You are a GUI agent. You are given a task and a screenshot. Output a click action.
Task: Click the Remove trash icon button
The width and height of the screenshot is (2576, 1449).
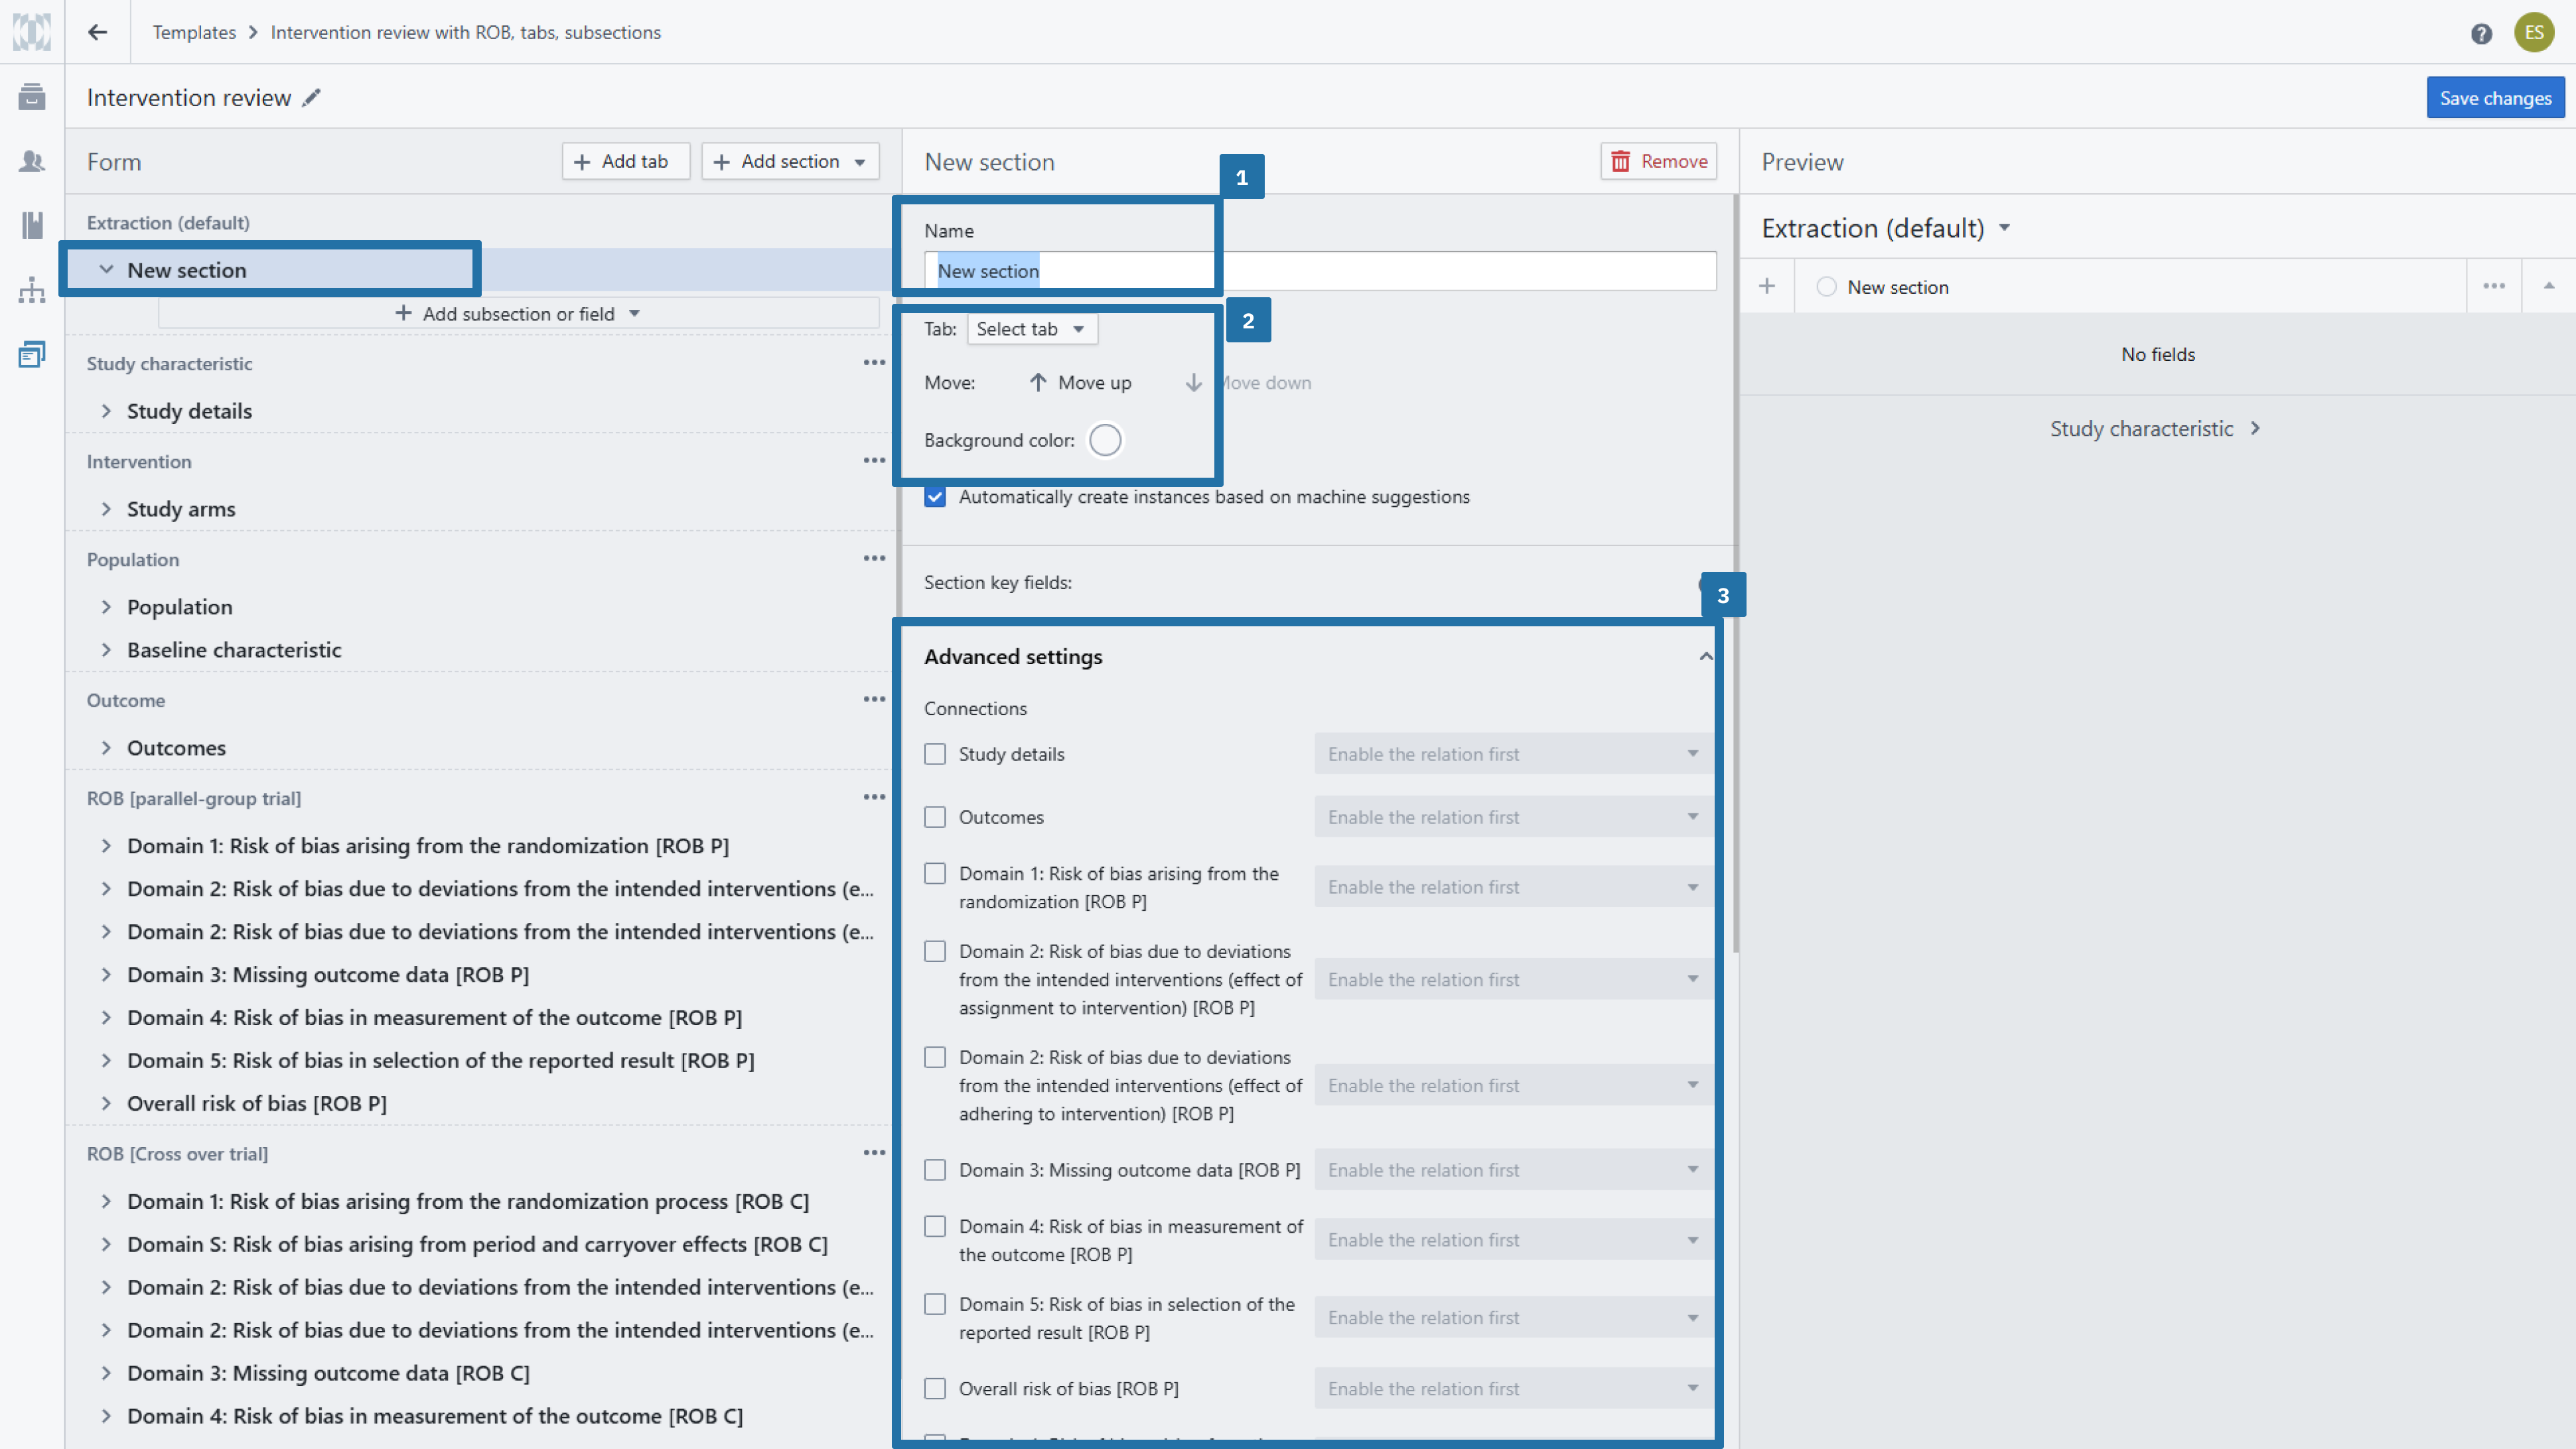click(1658, 161)
